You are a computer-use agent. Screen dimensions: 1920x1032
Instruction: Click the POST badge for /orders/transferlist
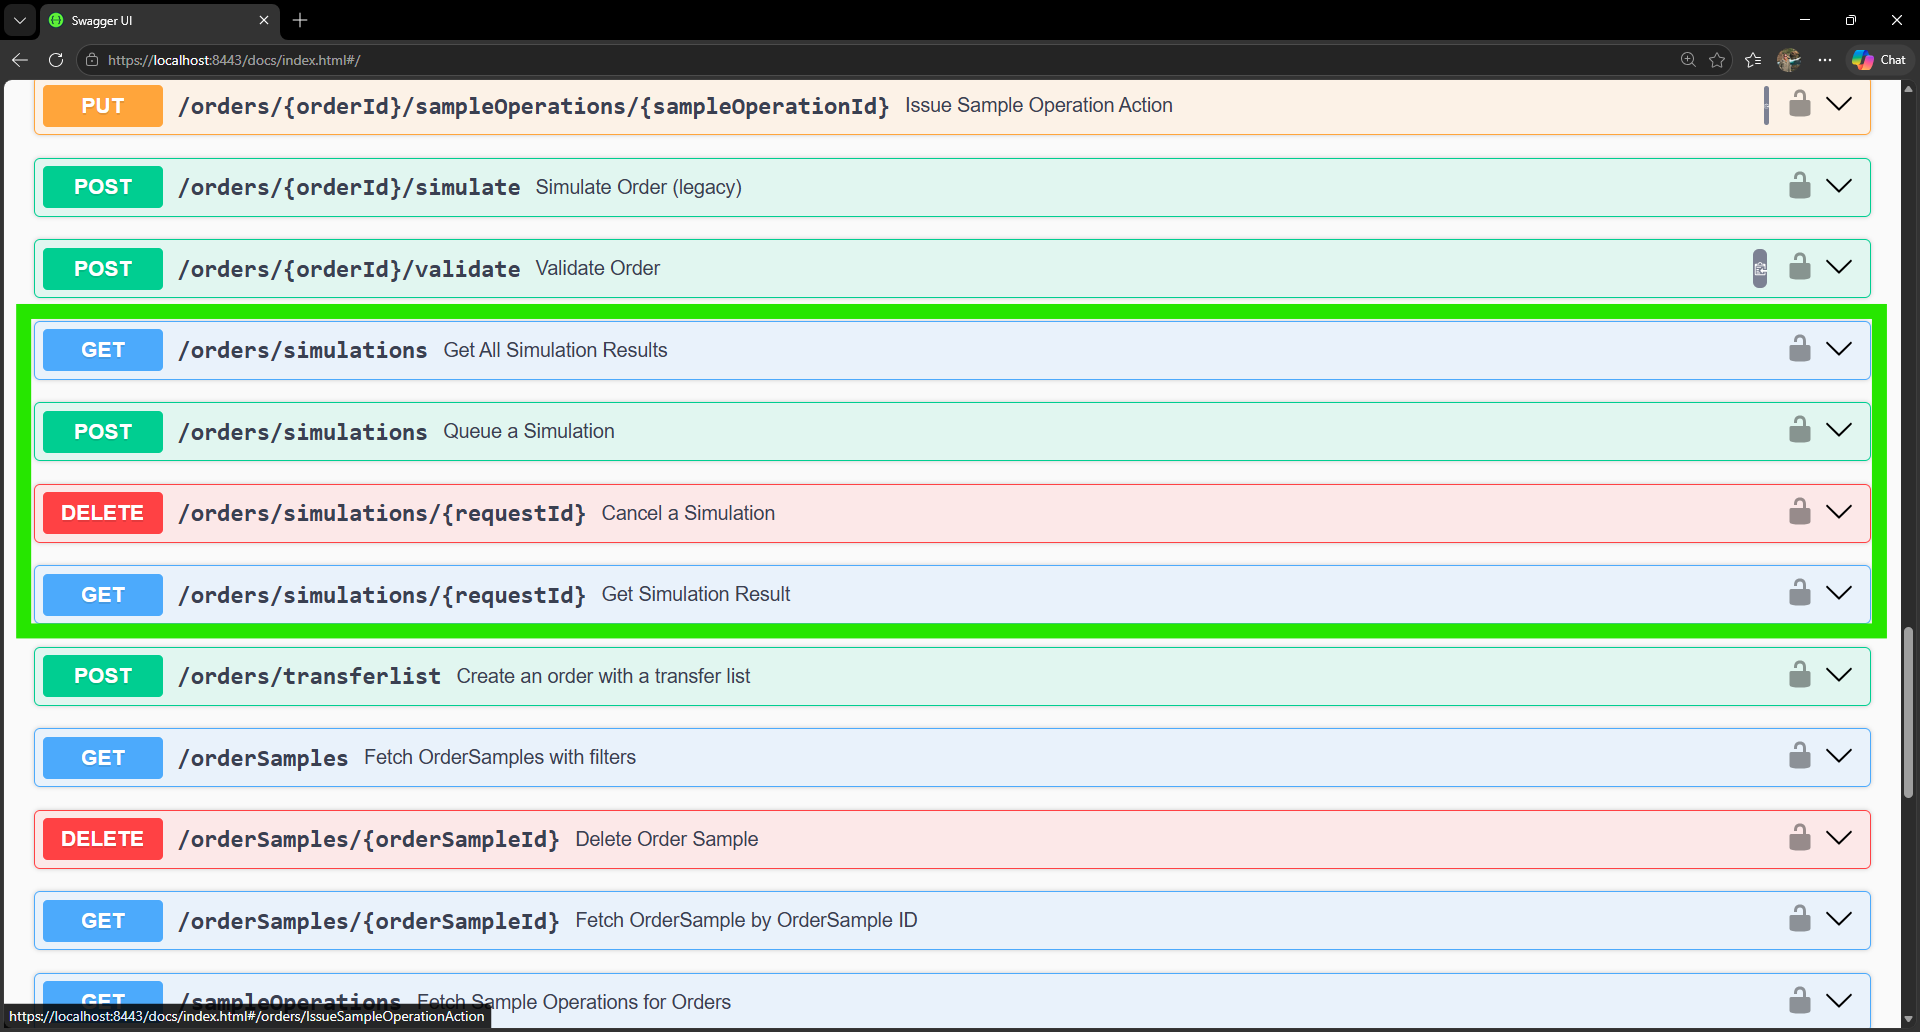click(x=103, y=676)
